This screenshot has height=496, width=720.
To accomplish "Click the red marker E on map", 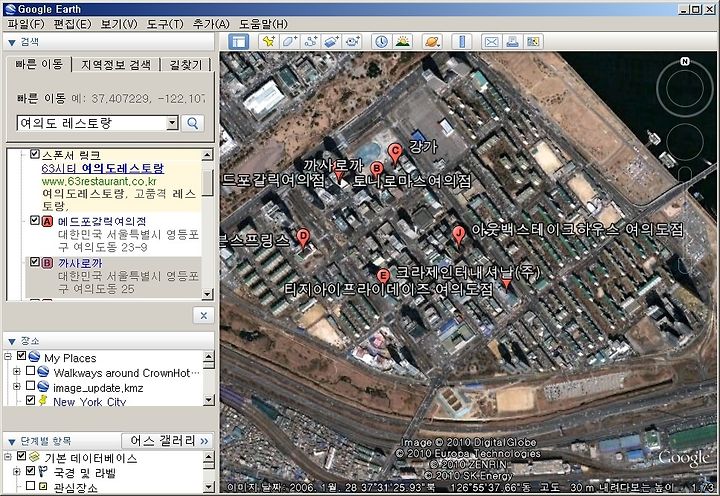I will [x=383, y=276].
